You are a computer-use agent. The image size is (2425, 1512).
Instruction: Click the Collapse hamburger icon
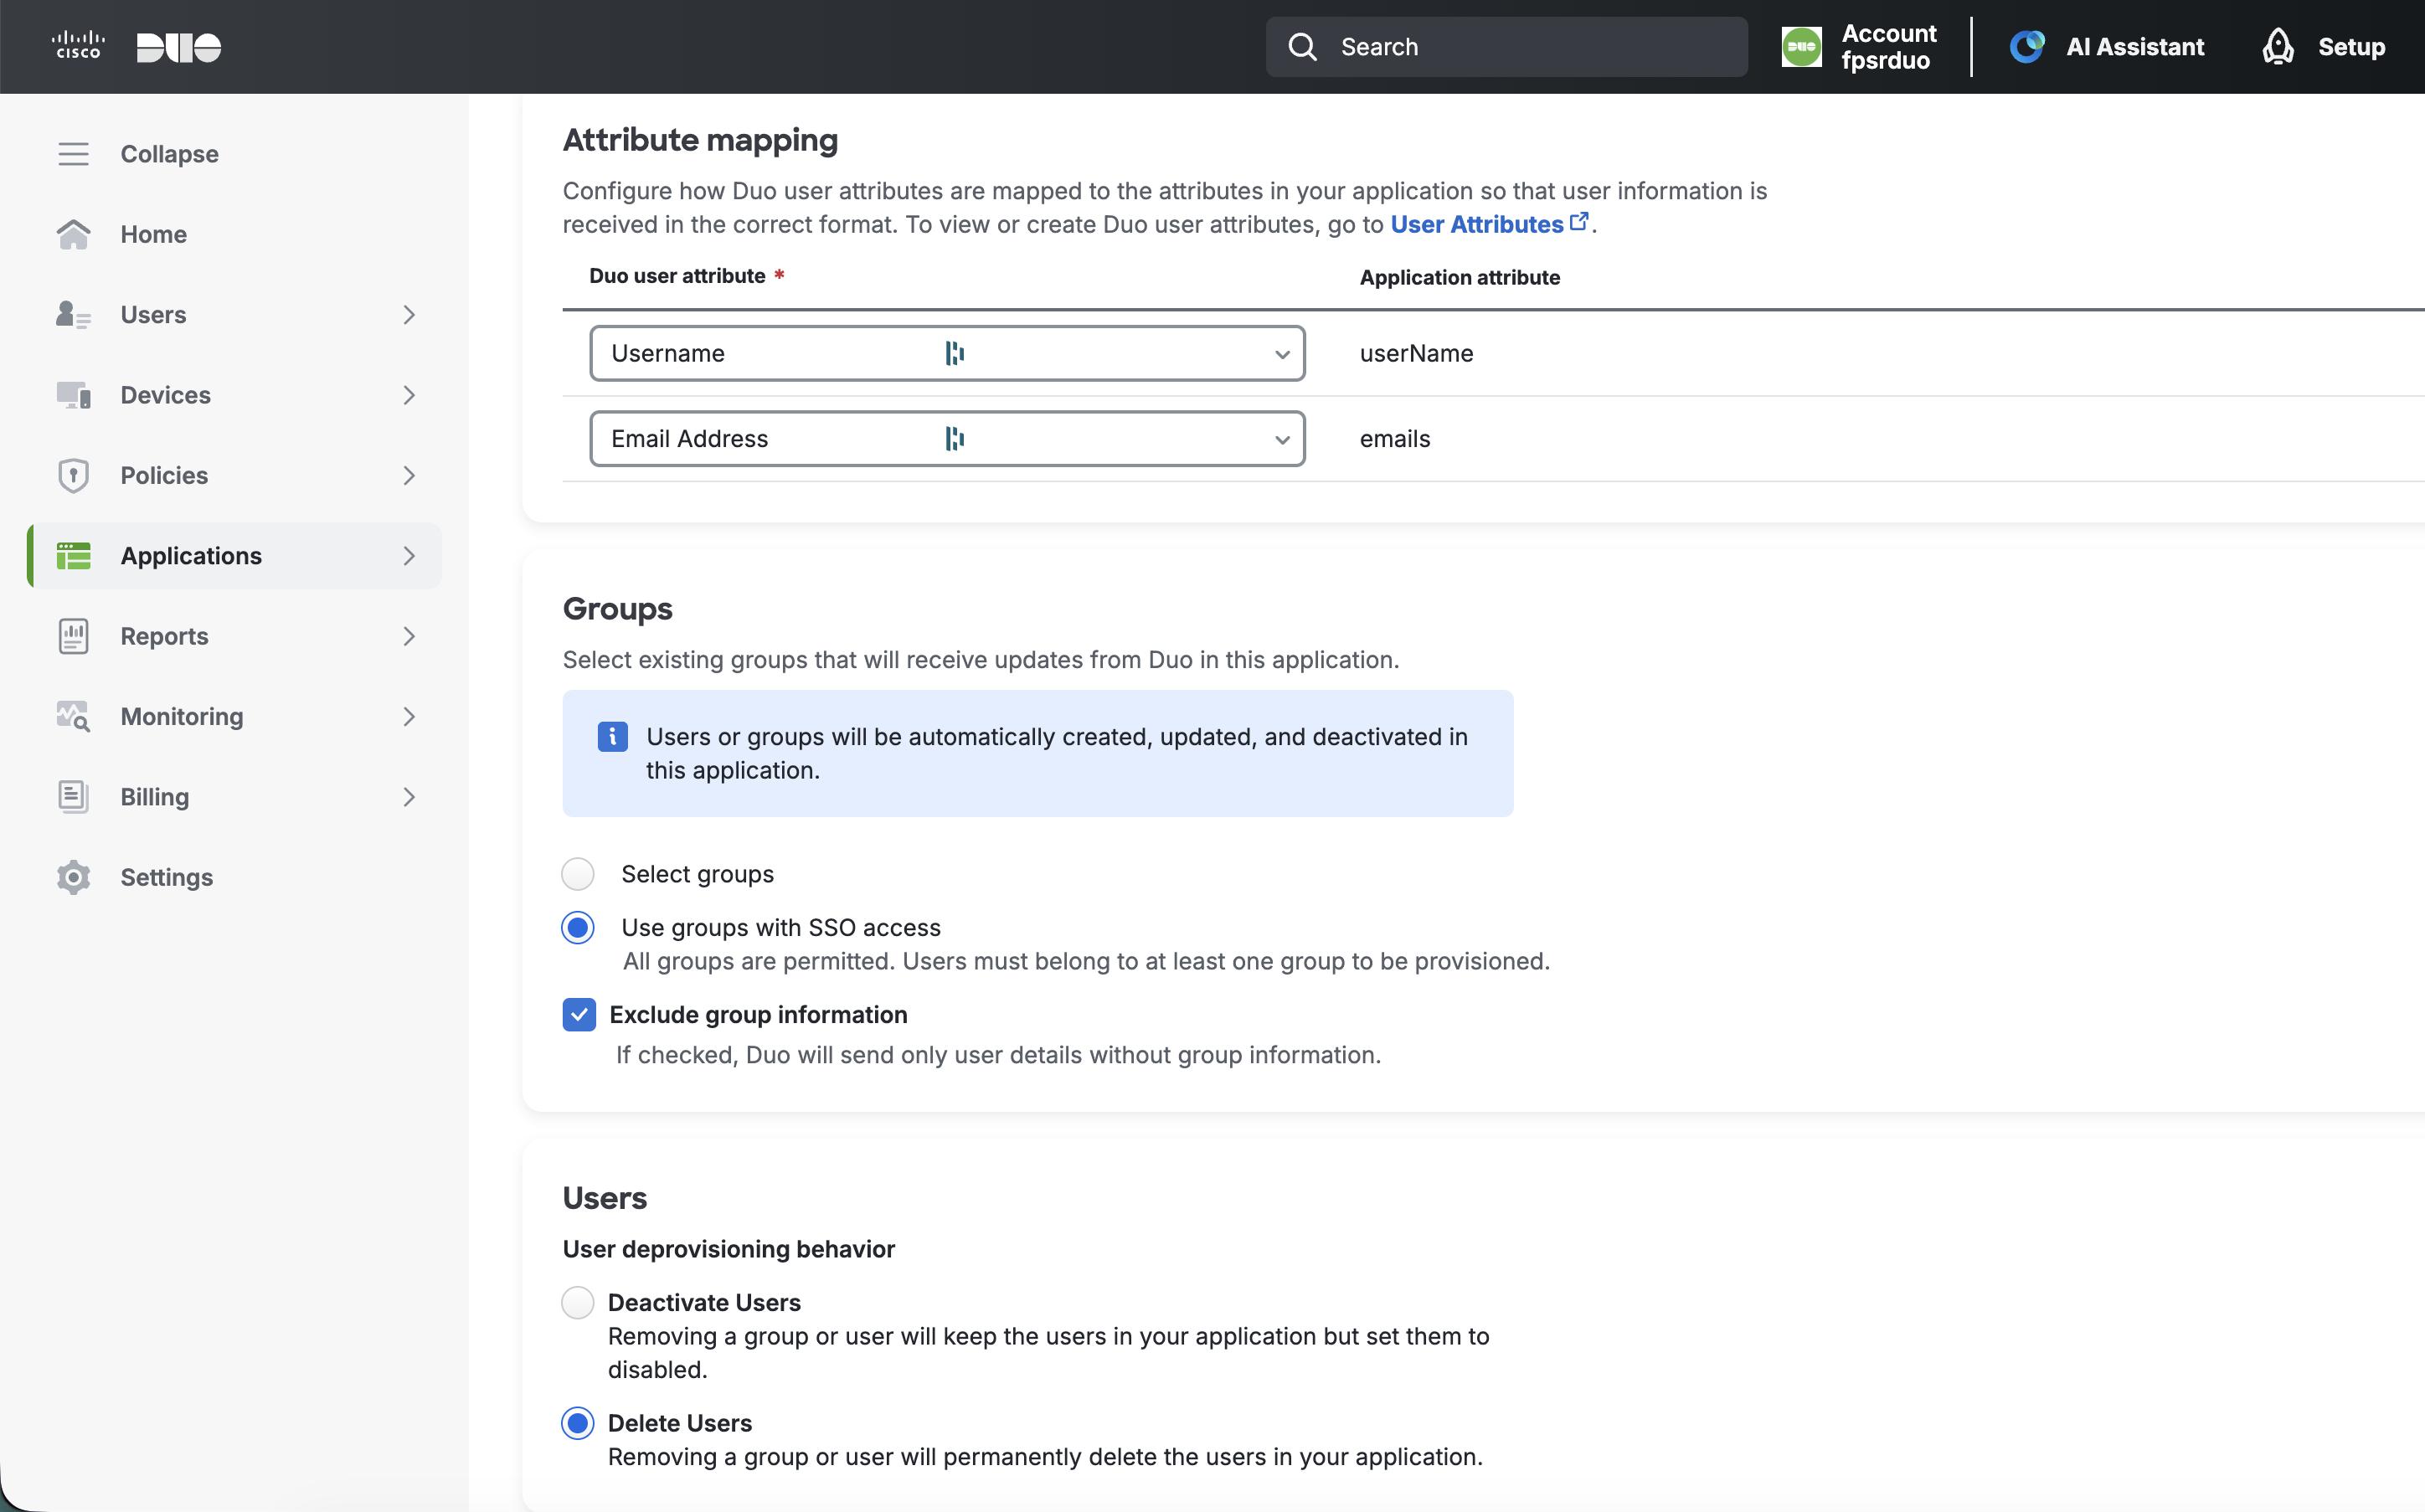click(73, 154)
